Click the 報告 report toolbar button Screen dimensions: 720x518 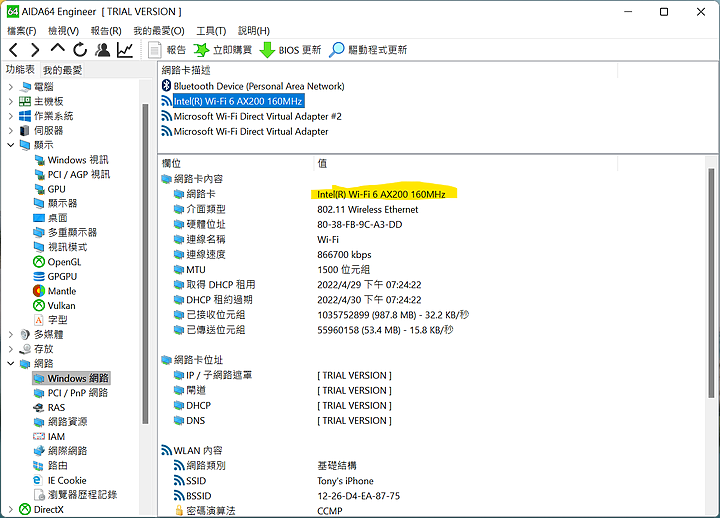pyautogui.click(x=167, y=50)
